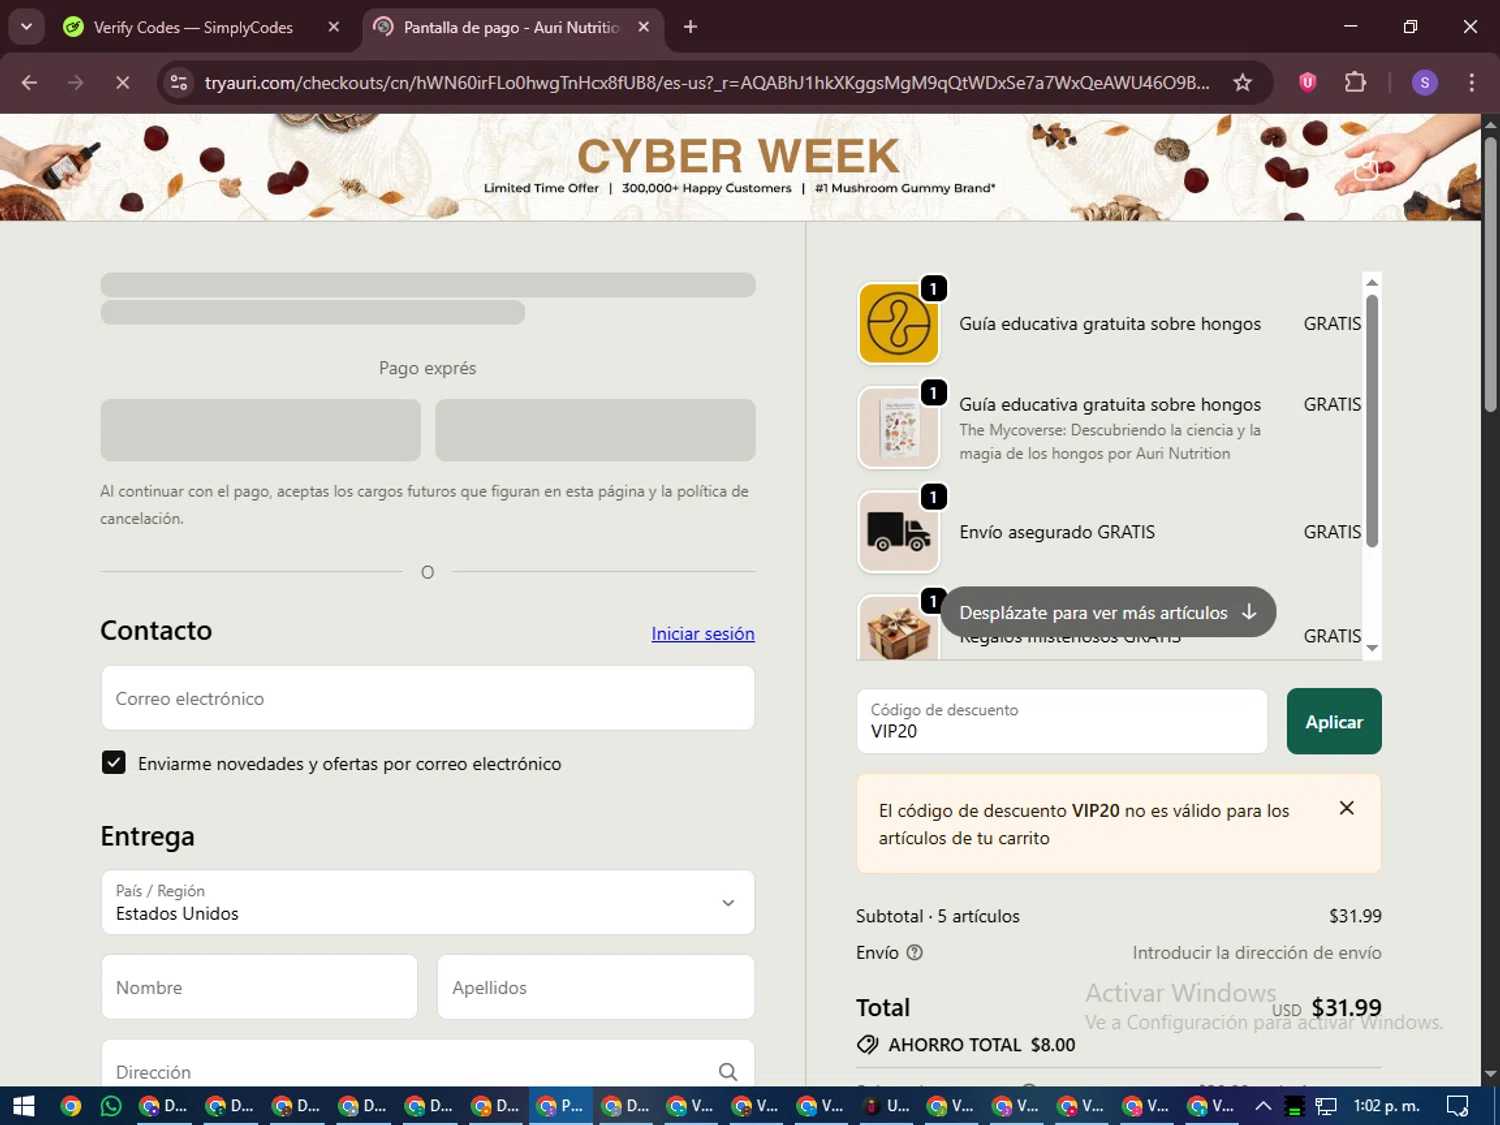Image resolution: width=1500 pixels, height=1125 pixels.
Task: Click the page scrollbar up arrow
Action: (1490, 125)
